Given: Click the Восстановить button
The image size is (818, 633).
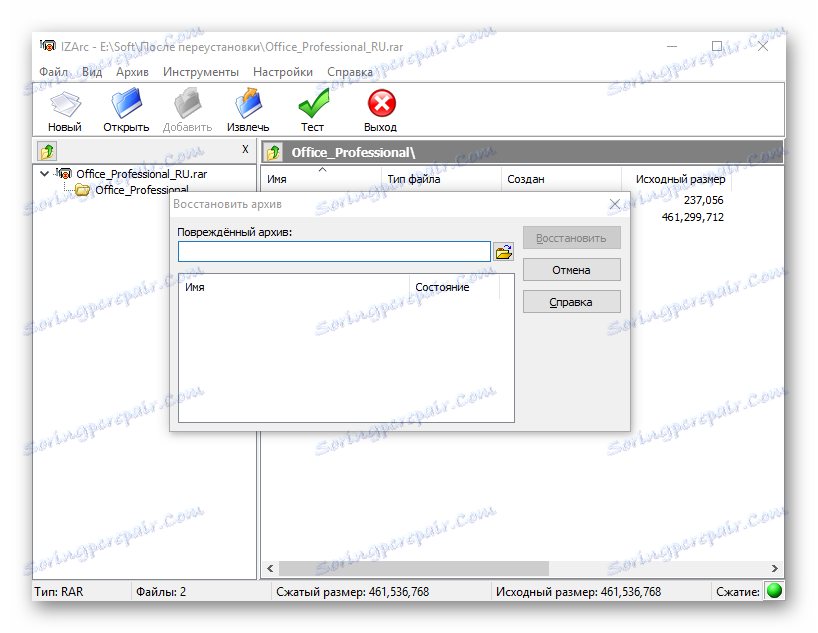Looking at the screenshot, I should pos(571,238).
